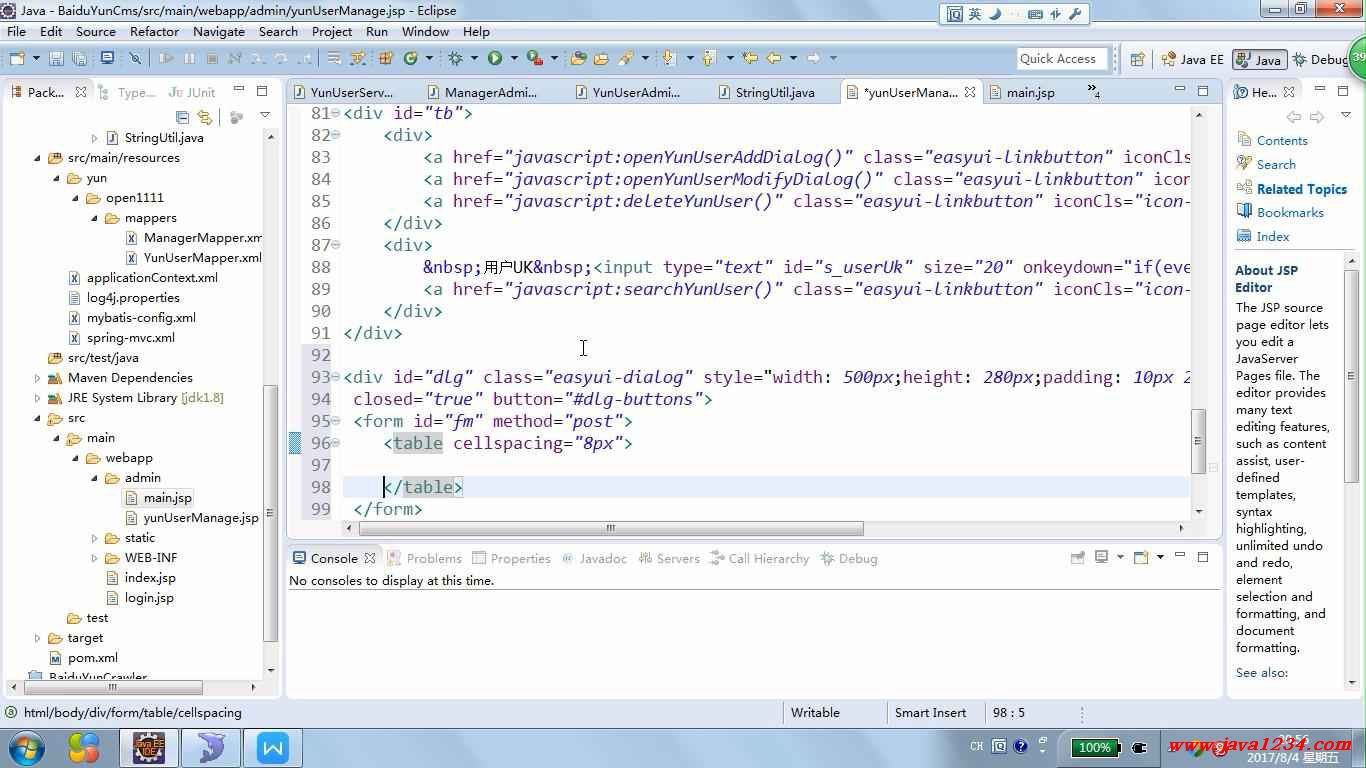The height and width of the screenshot is (768, 1366).
Task: Collapse the webapp folder
Action: pos(75,458)
